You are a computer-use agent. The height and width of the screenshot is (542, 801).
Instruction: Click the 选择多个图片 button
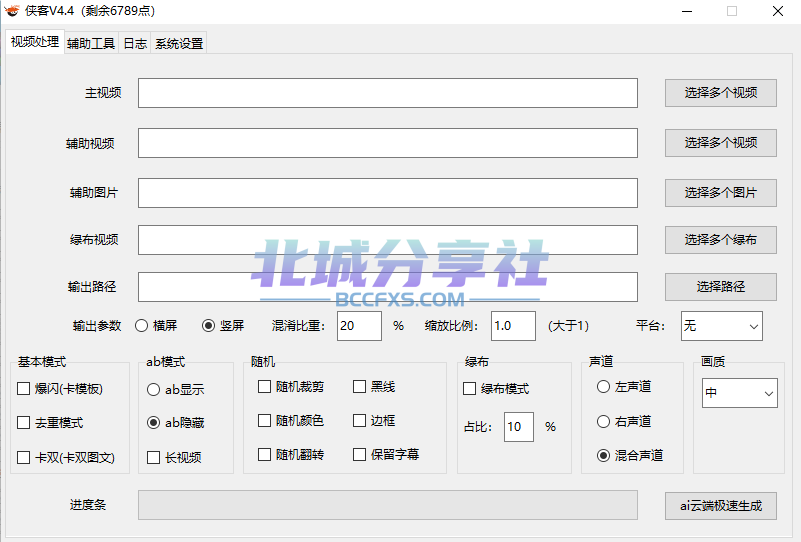(x=721, y=193)
